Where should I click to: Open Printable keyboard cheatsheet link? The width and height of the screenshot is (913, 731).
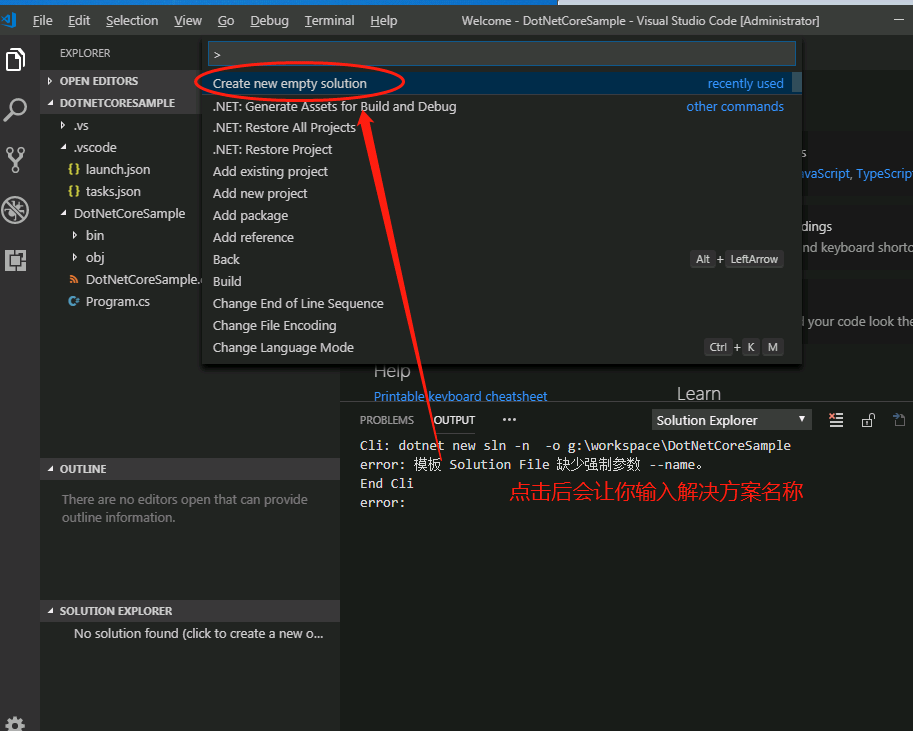pyautogui.click(x=460, y=396)
